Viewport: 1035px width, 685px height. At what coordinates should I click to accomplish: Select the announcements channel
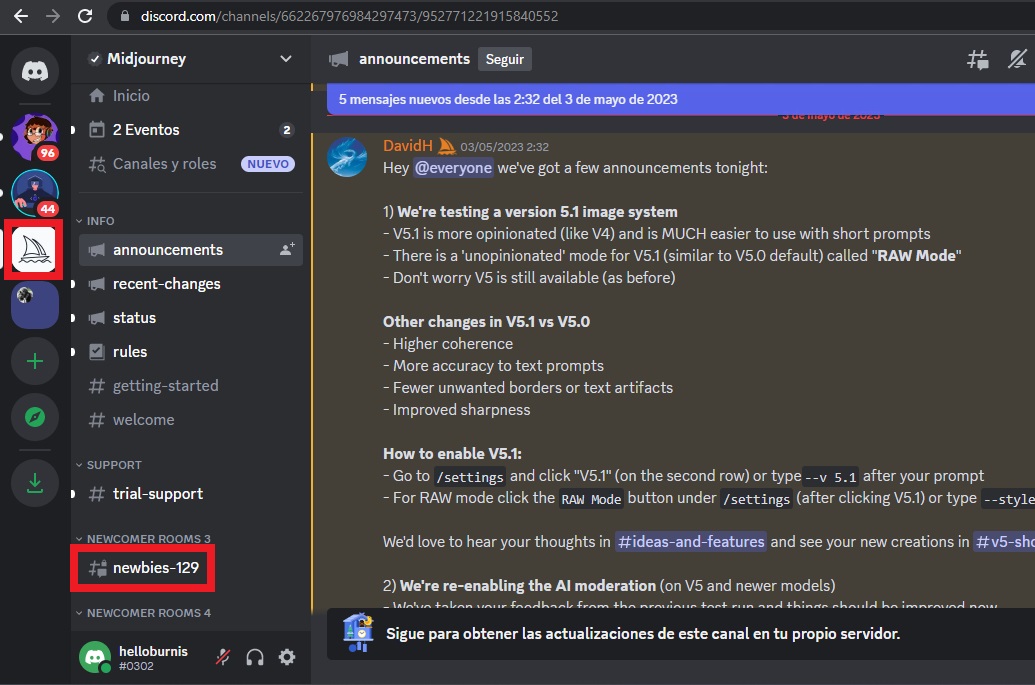tap(191, 250)
